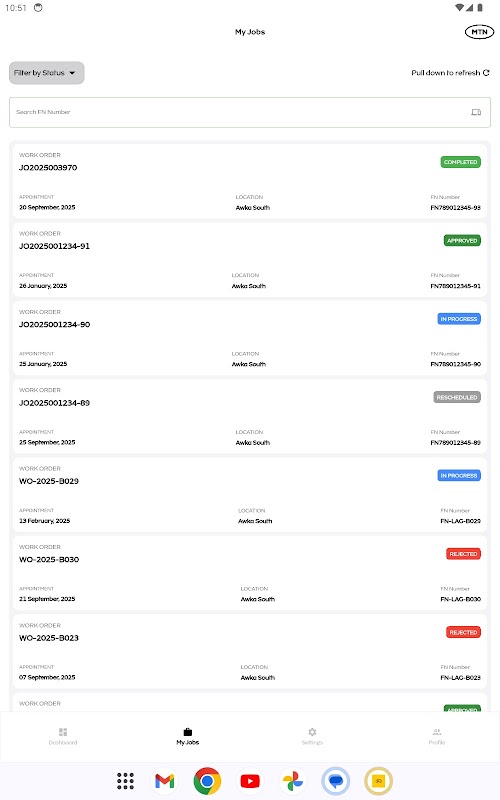Screen dimensions: 500x800
Task: Select work order WO-2025-B029
Action: click(250, 495)
